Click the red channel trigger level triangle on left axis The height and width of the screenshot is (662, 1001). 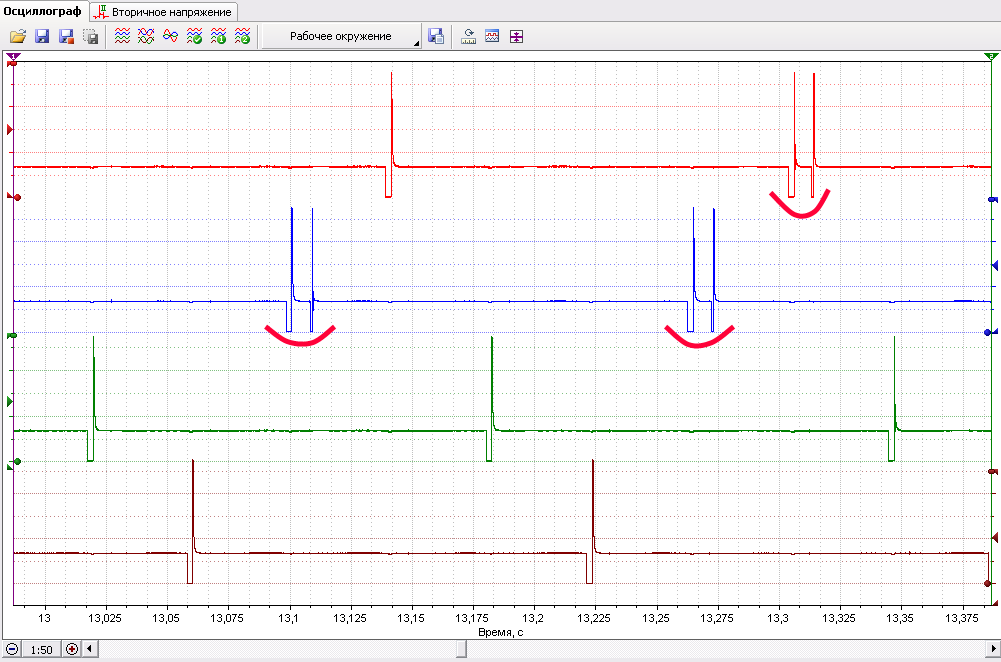(x=10, y=130)
